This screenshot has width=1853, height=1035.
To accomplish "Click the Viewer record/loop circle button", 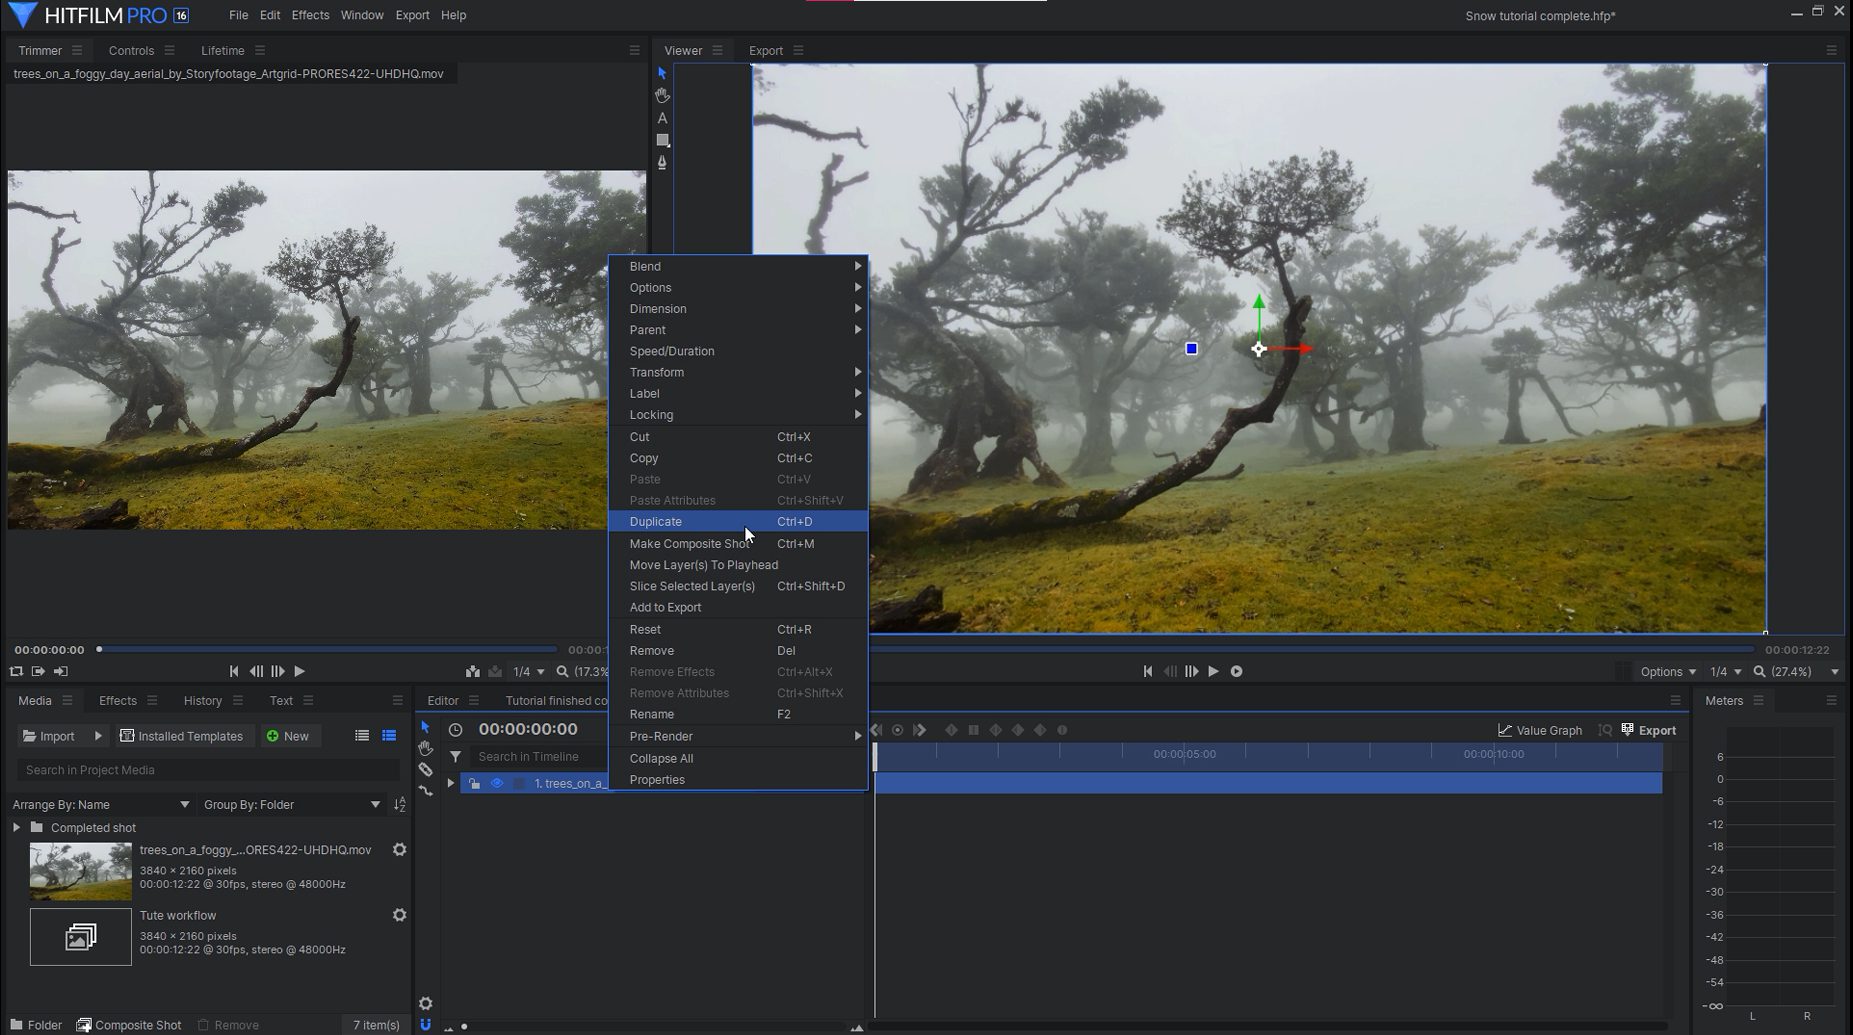I will pyautogui.click(x=1237, y=671).
